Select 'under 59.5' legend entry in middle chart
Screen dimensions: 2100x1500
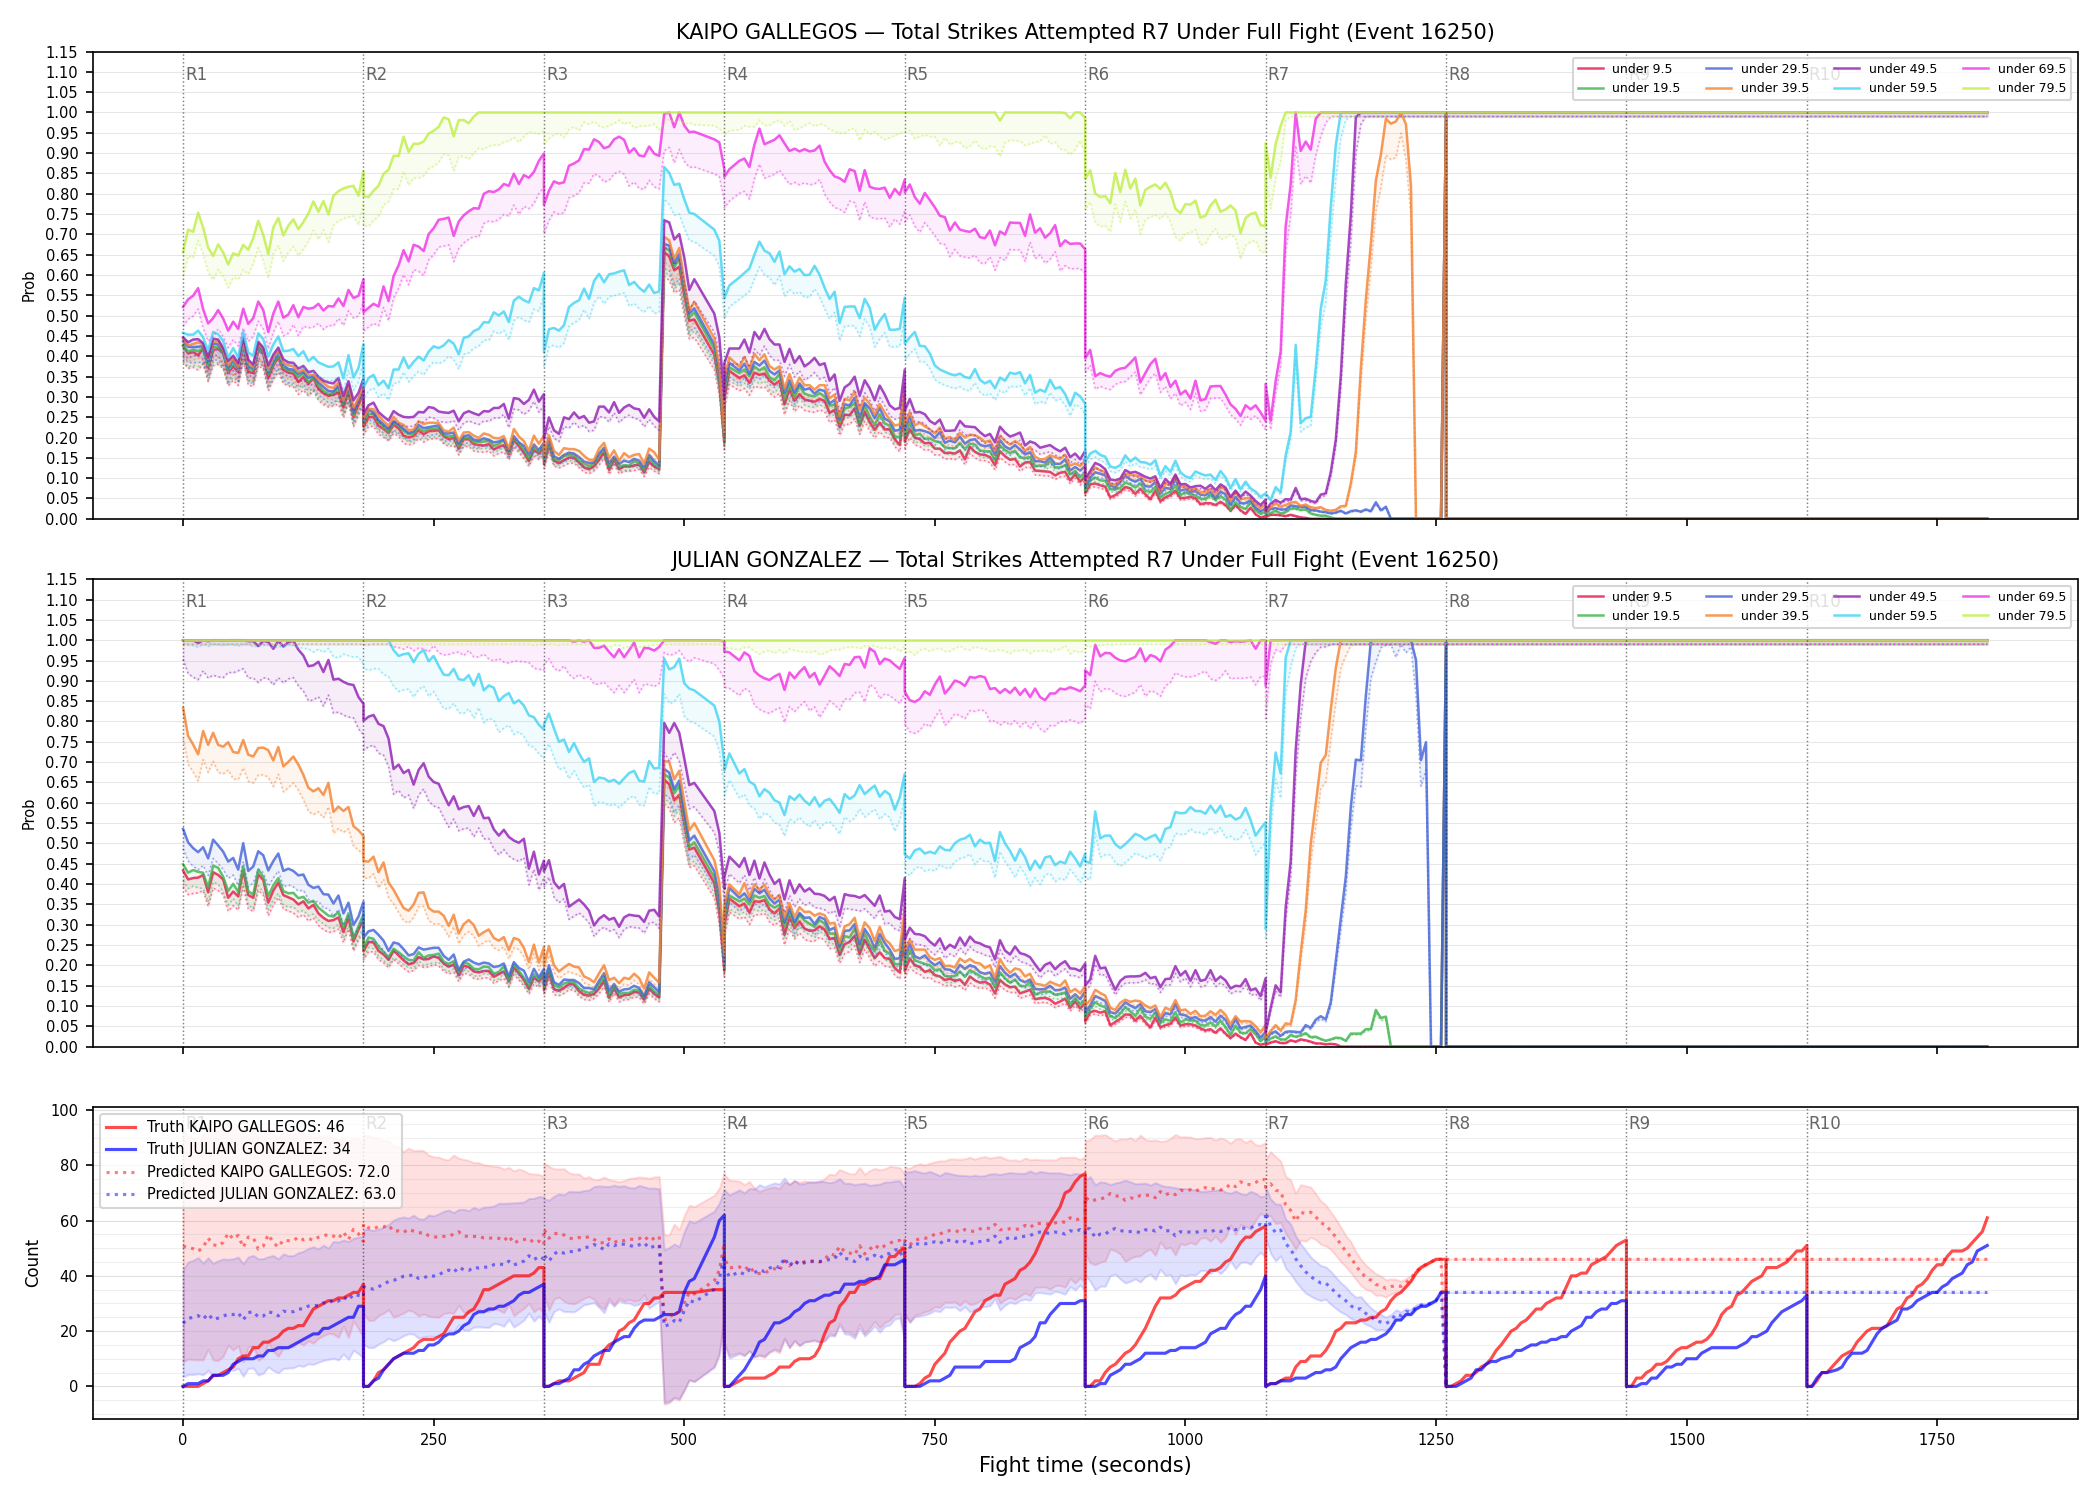point(1885,616)
